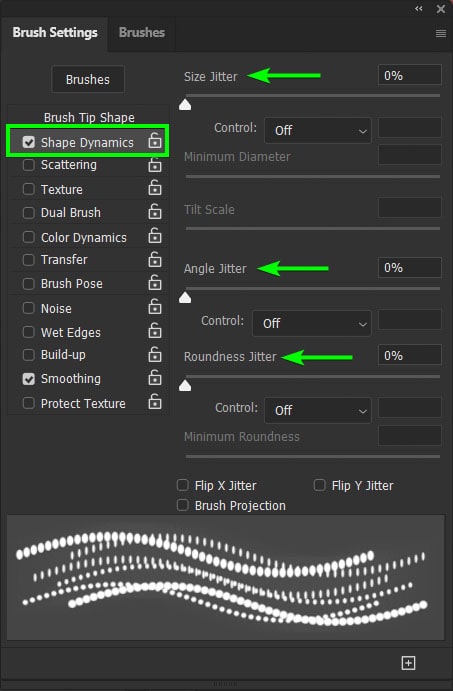Click the Size Jitter percentage field
The height and width of the screenshot is (691, 453).
410,75
